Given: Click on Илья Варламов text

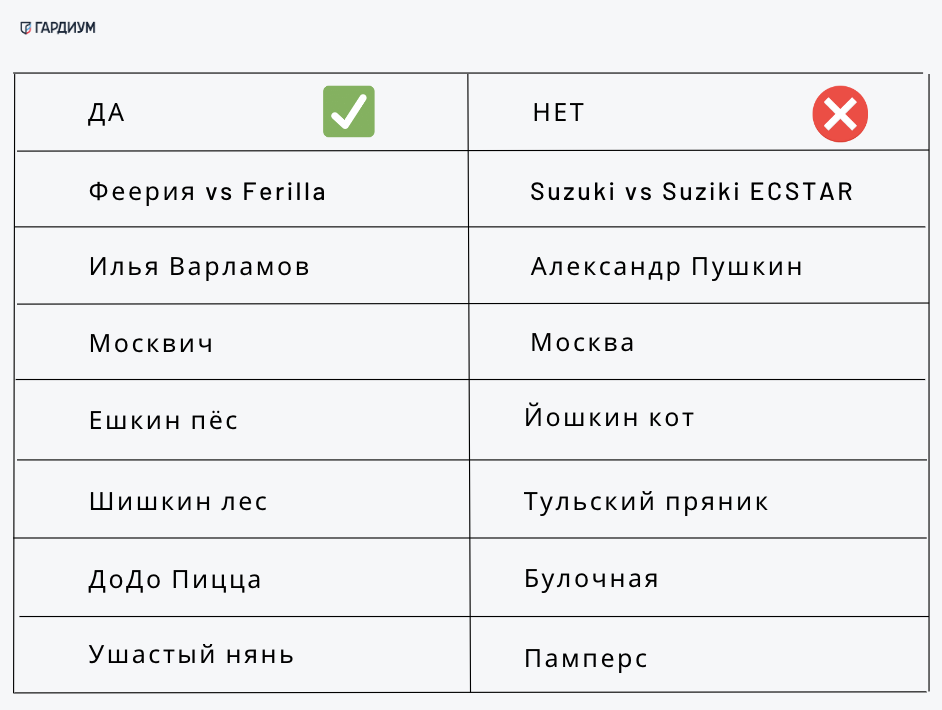Looking at the screenshot, I should click(199, 267).
